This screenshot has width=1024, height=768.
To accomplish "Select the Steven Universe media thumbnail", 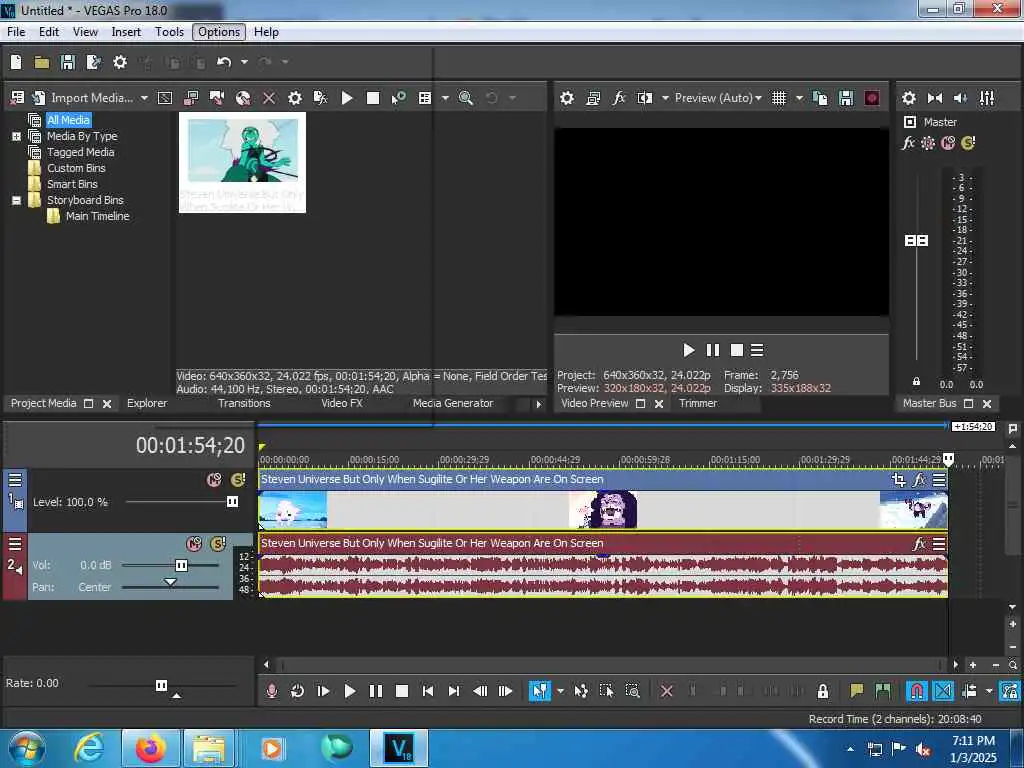I will point(242,163).
